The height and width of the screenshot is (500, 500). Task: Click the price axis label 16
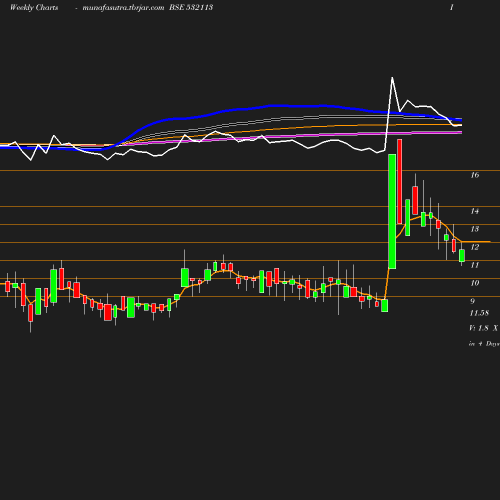[475, 175]
